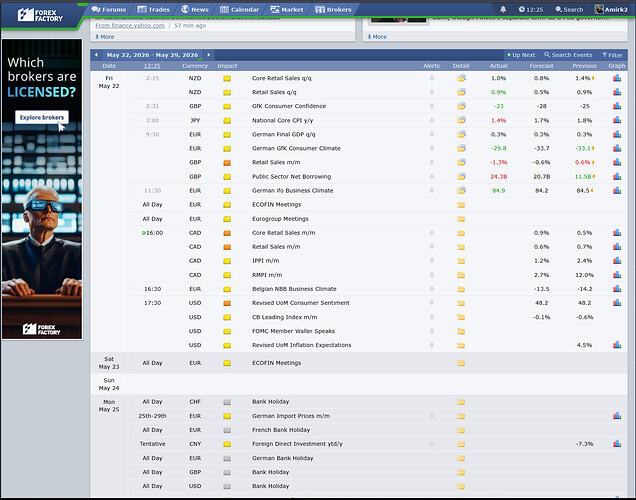Screen dimensions: 636x500
Task: Open detail folder for USD Bank Holiday
Action: [x=461, y=486]
